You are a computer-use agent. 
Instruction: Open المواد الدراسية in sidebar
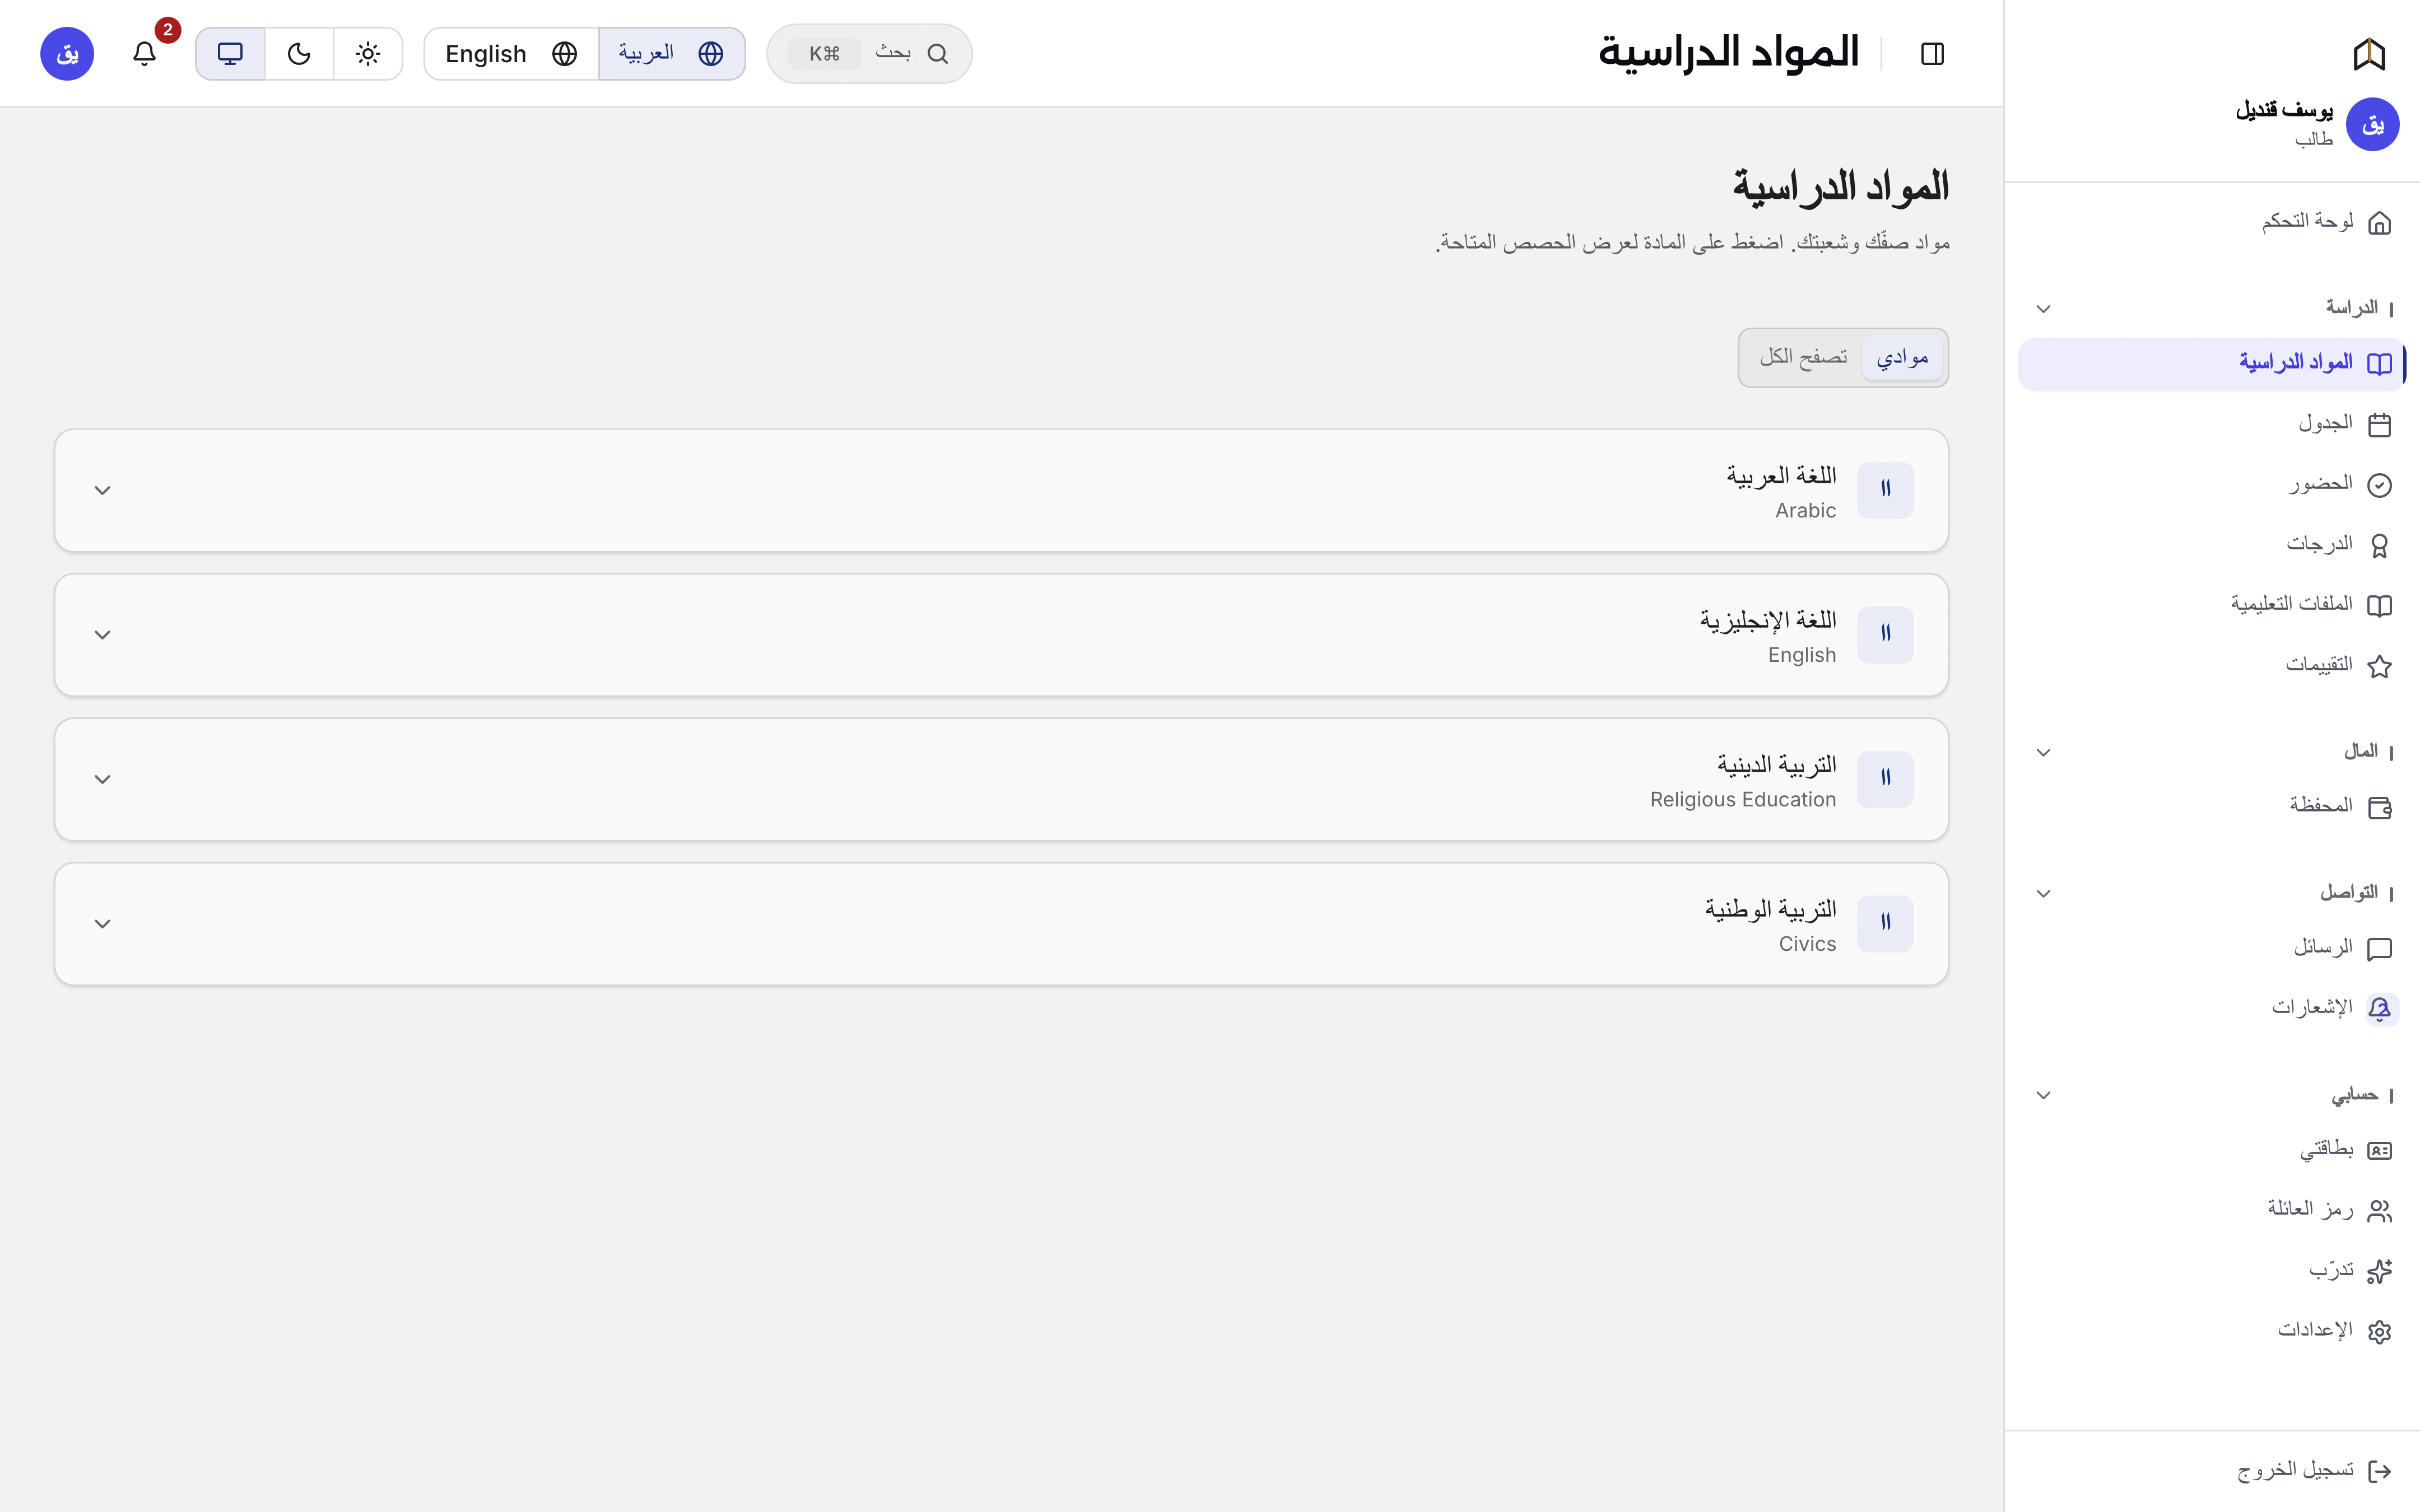(2212, 364)
